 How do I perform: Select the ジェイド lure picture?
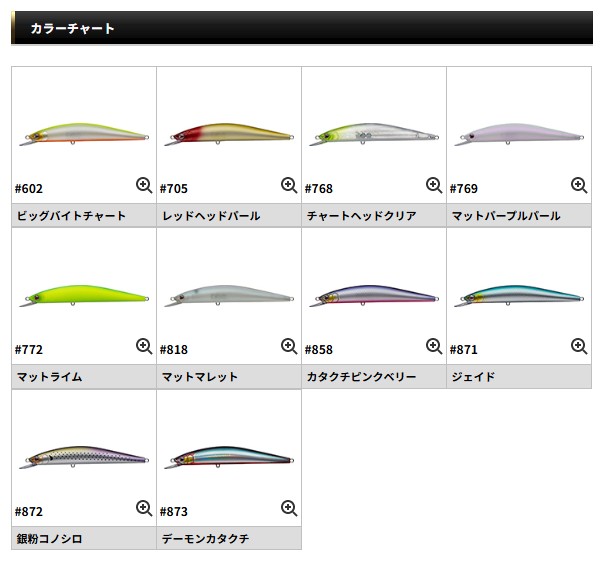click(x=519, y=297)
